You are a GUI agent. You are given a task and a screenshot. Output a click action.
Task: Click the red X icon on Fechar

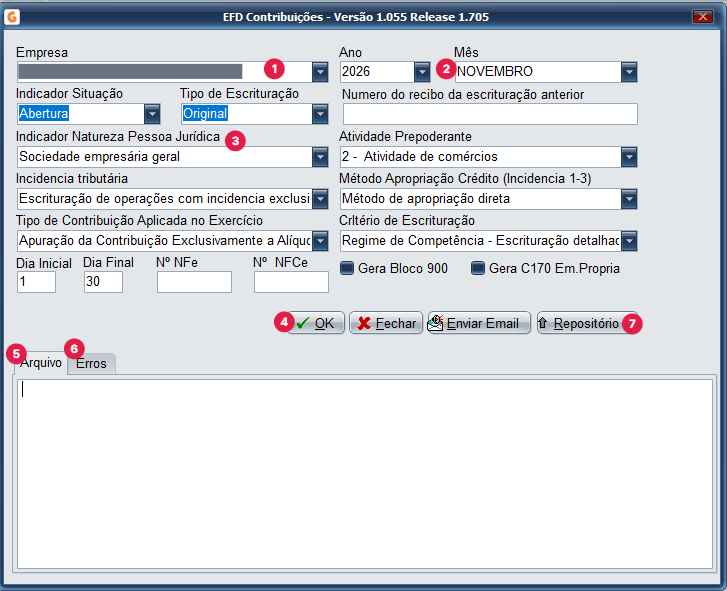[364, 323]
